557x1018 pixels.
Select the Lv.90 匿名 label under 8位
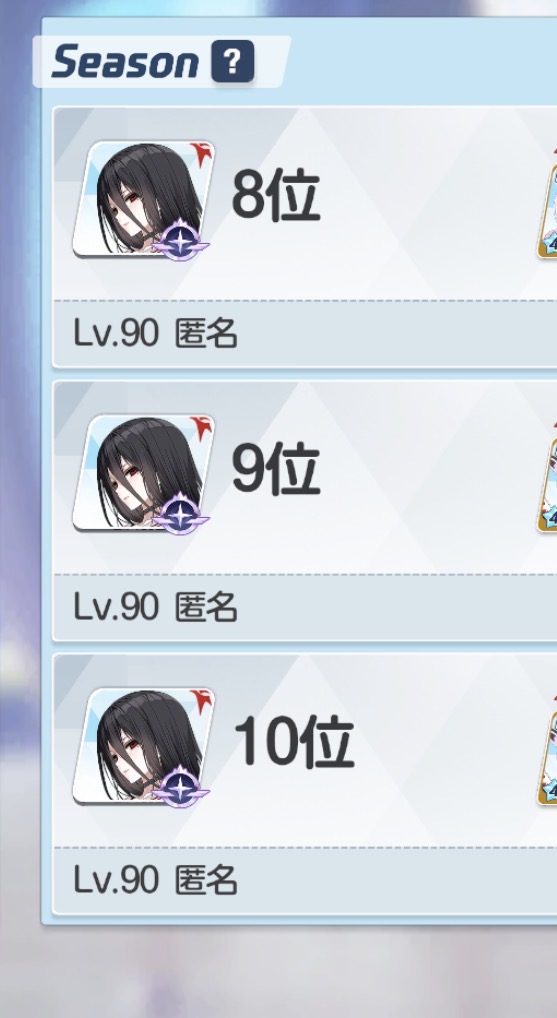(155, 334)
